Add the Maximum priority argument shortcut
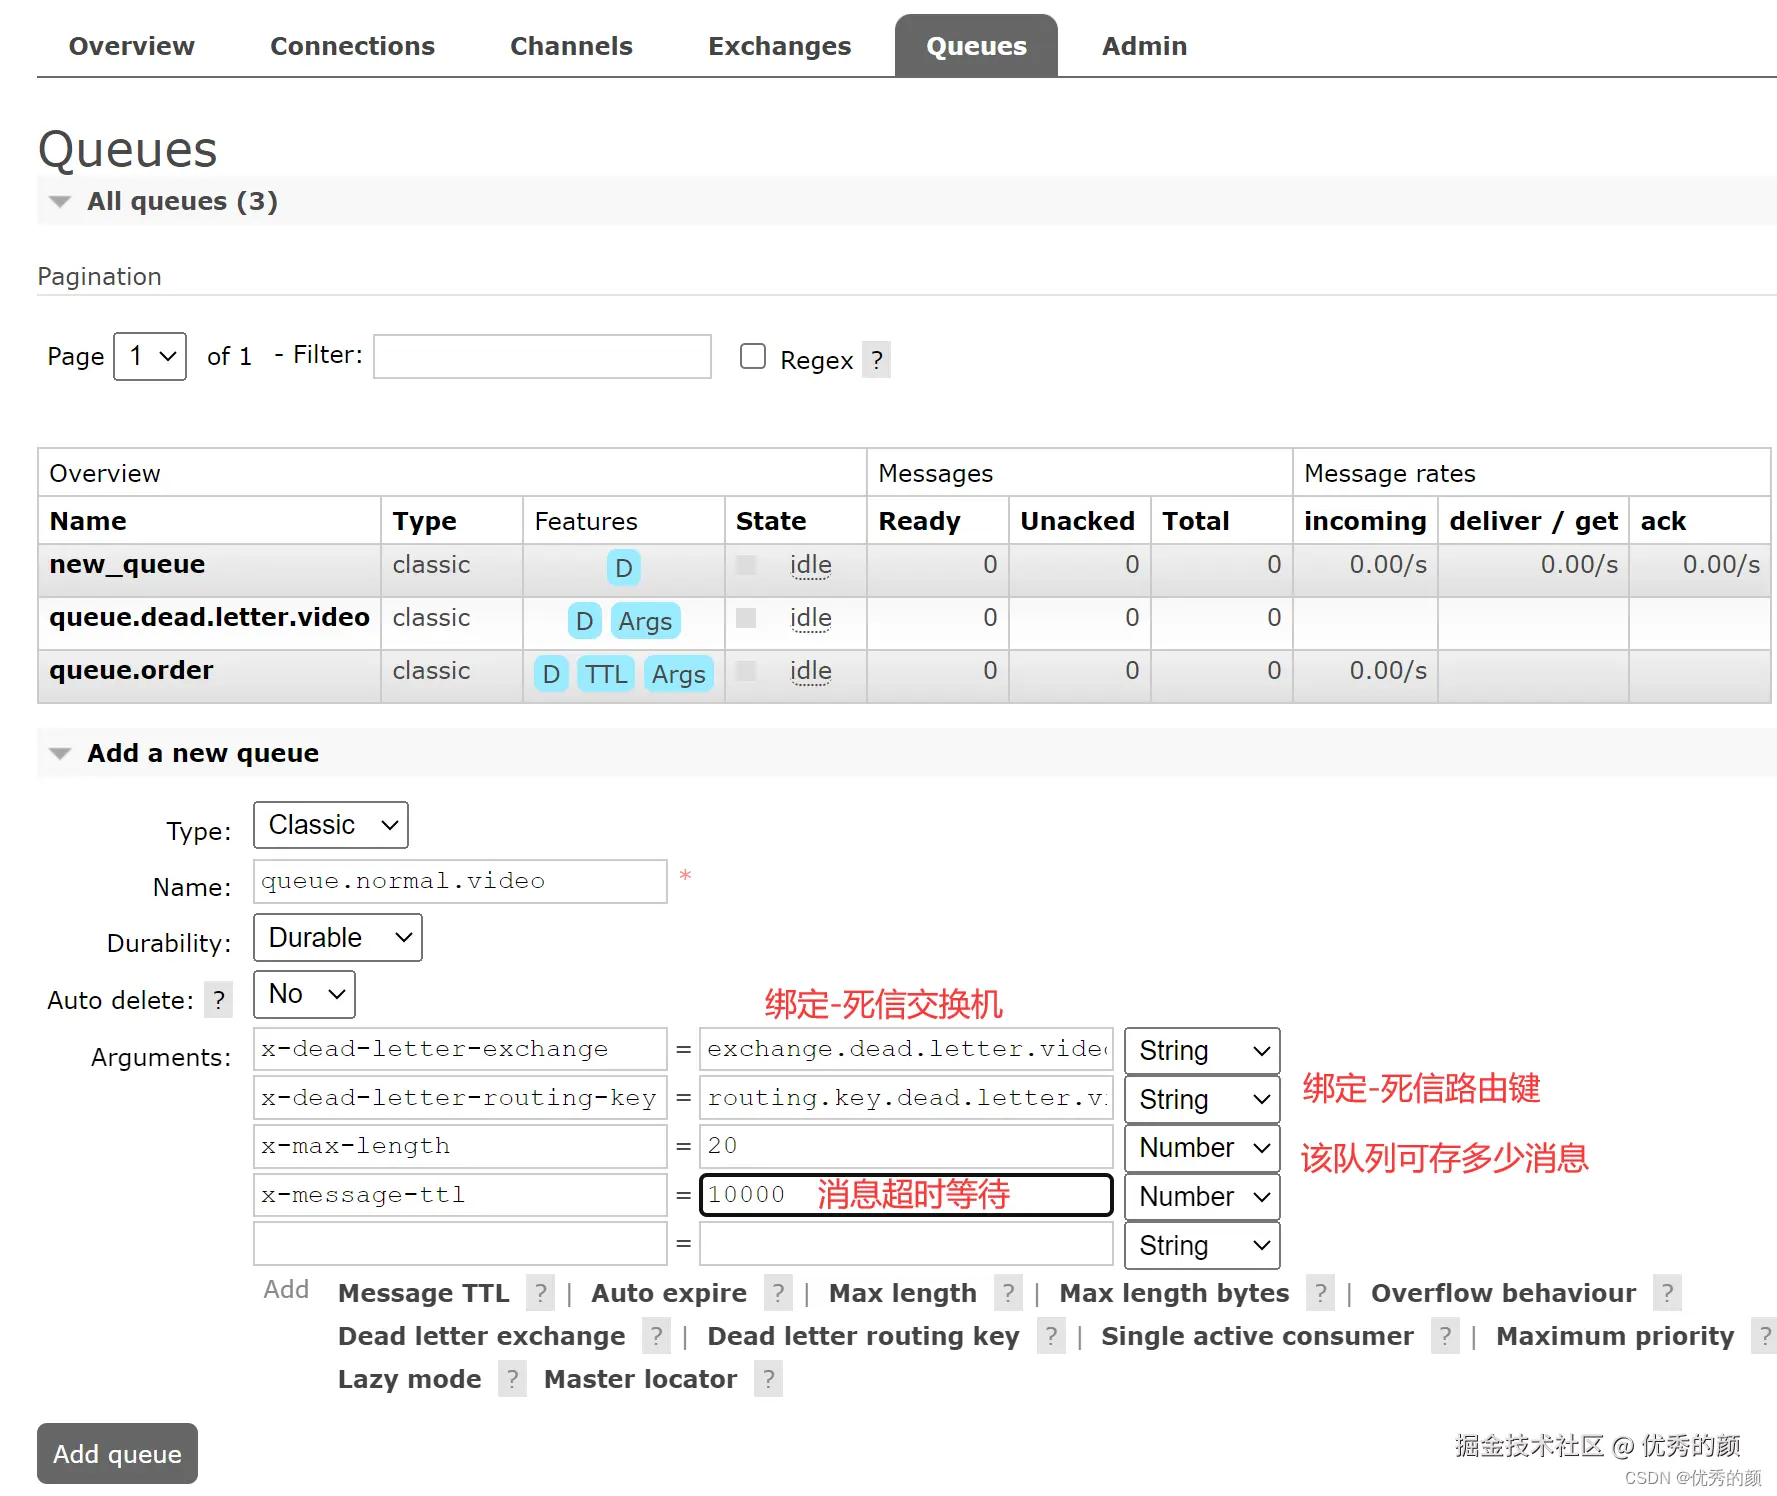Image resolution: width=1777 pixels, height=1496 pixels. pos(1615,1336)
